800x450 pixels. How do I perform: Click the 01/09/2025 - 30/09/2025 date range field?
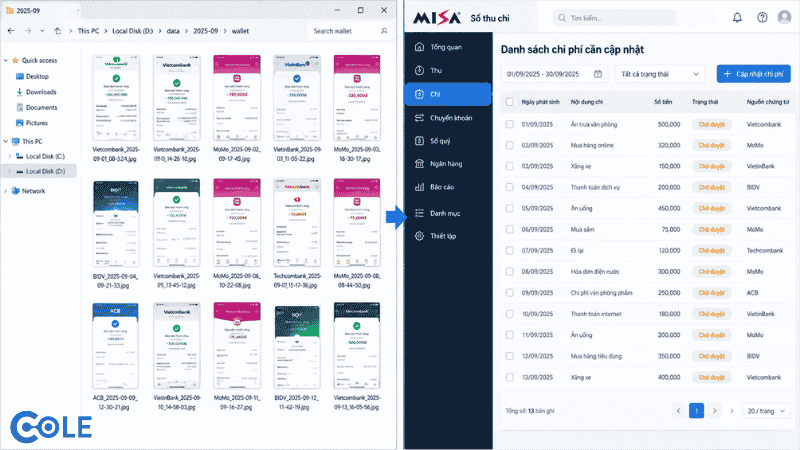point(555,74)
